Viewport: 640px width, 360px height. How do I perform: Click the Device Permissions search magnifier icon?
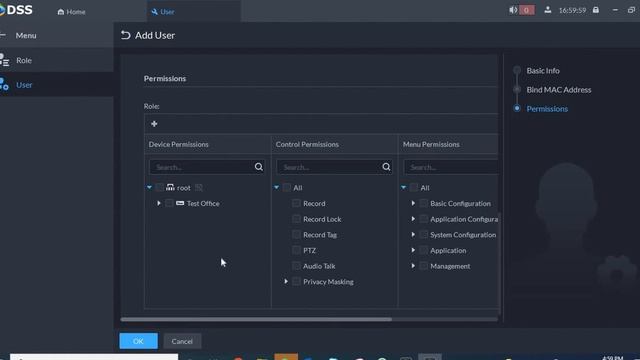pyautogui.click(x=259, y=167)
